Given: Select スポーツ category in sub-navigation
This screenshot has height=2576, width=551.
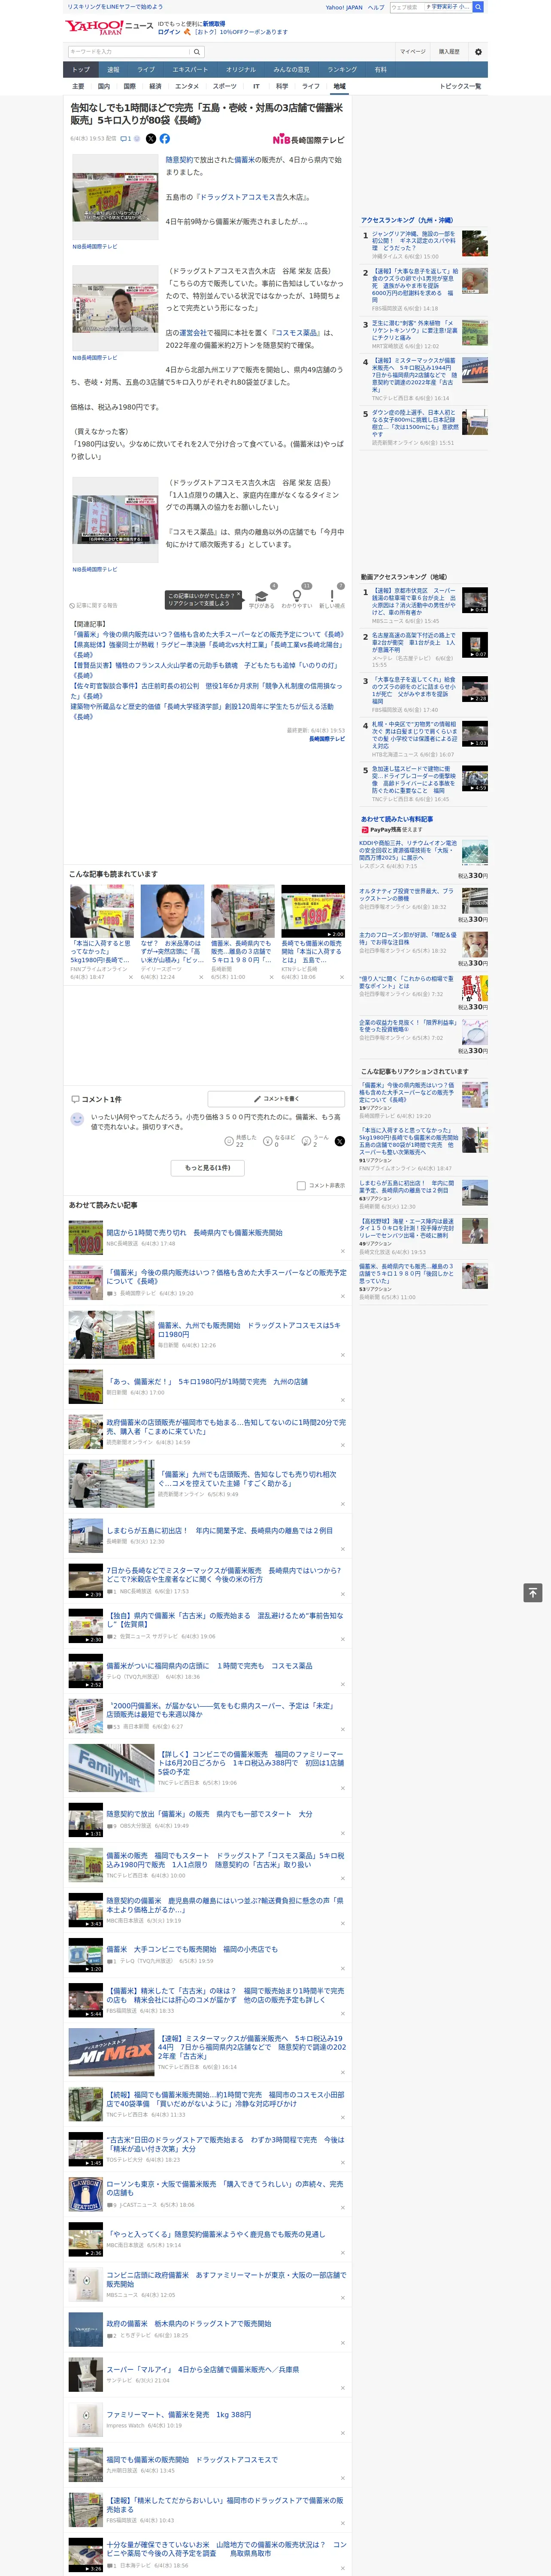Looking at the screenshot, I should [x=225, y=86].
